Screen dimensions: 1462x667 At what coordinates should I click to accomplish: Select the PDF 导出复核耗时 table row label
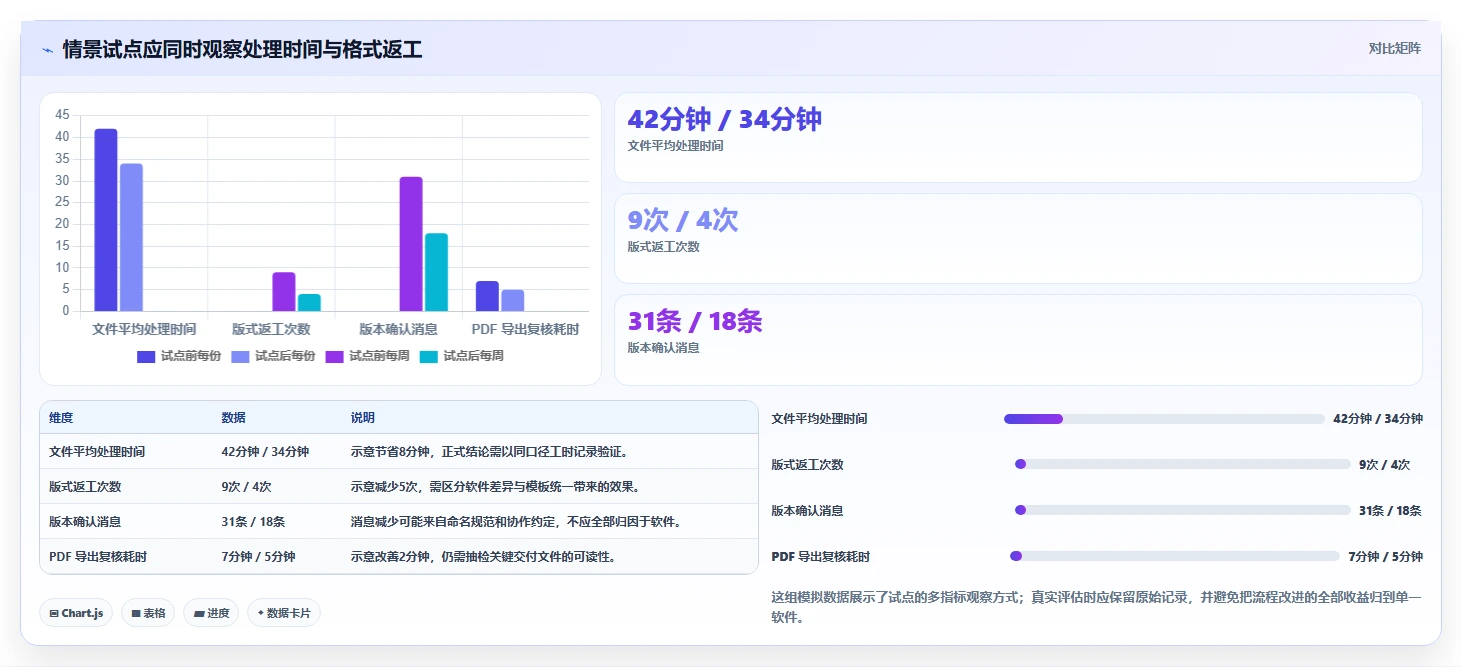98,557
